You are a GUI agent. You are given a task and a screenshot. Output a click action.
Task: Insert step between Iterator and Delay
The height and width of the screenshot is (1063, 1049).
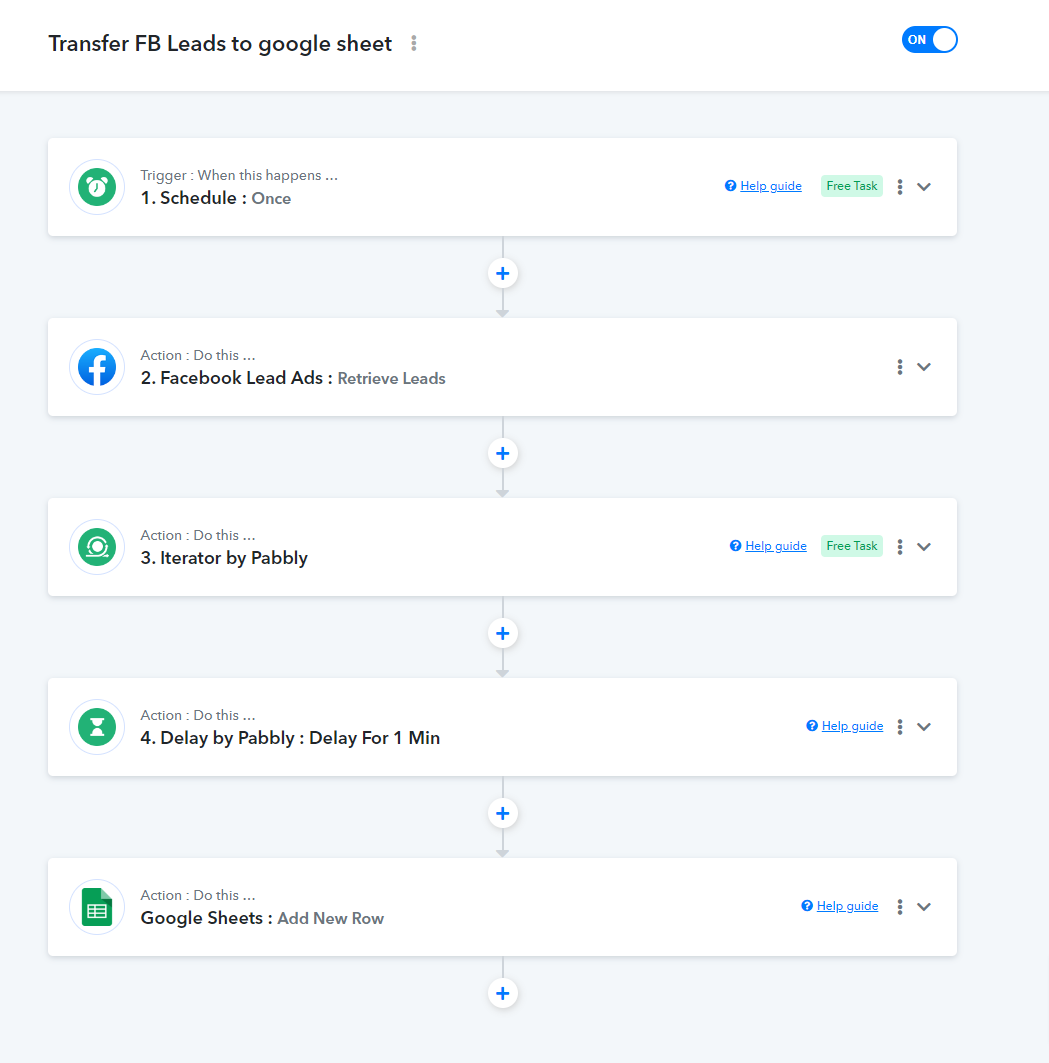coord(502,633)
